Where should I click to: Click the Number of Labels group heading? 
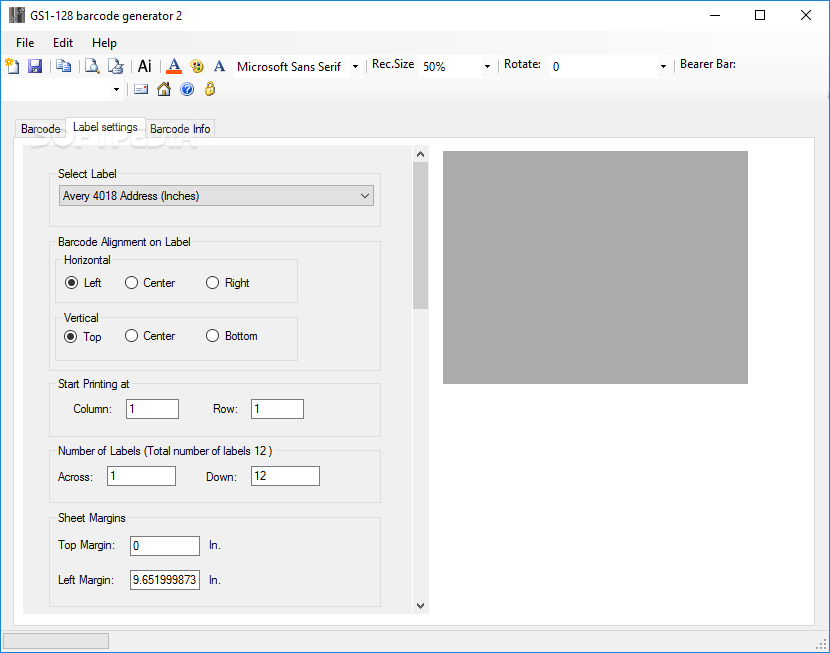click(165, 451)
